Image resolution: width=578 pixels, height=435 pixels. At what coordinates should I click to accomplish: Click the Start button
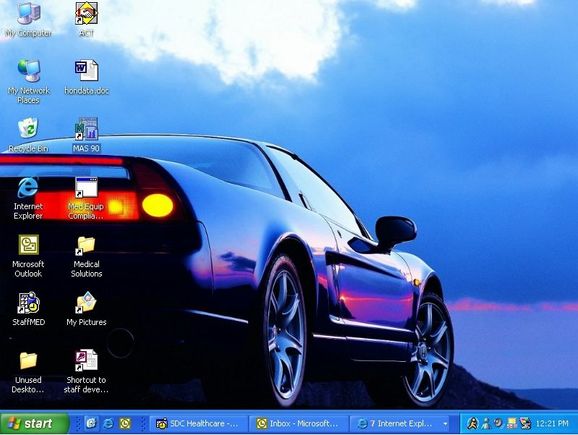tap(35, 423)
